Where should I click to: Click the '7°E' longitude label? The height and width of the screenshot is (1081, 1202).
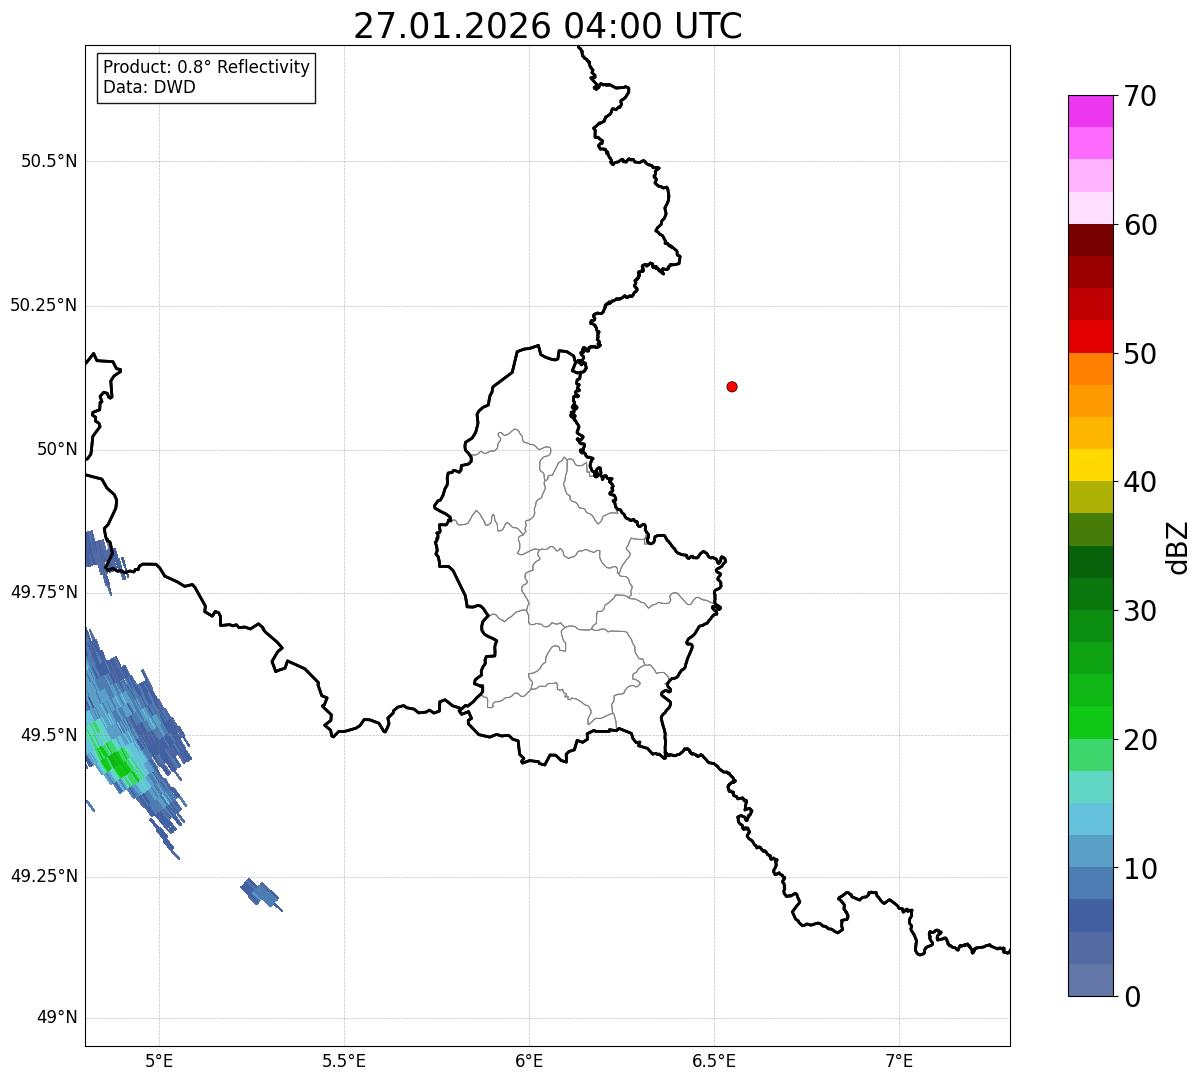[x=900, y=1060]
